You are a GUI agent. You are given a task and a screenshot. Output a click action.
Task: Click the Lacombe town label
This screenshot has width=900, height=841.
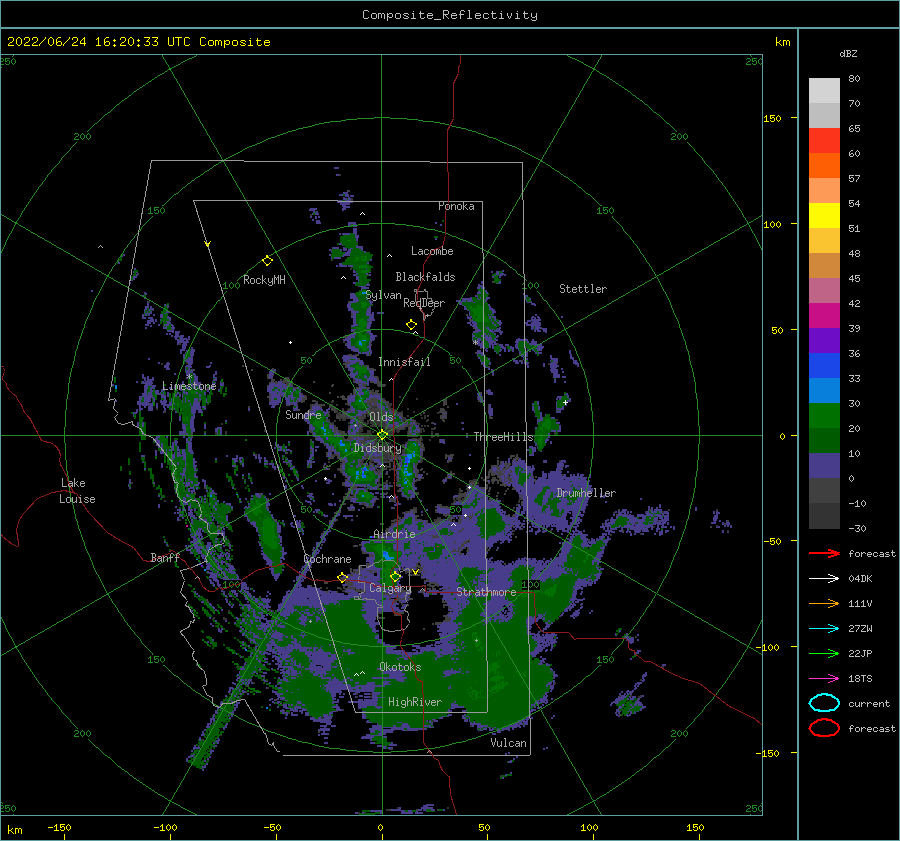coord(432,251)
